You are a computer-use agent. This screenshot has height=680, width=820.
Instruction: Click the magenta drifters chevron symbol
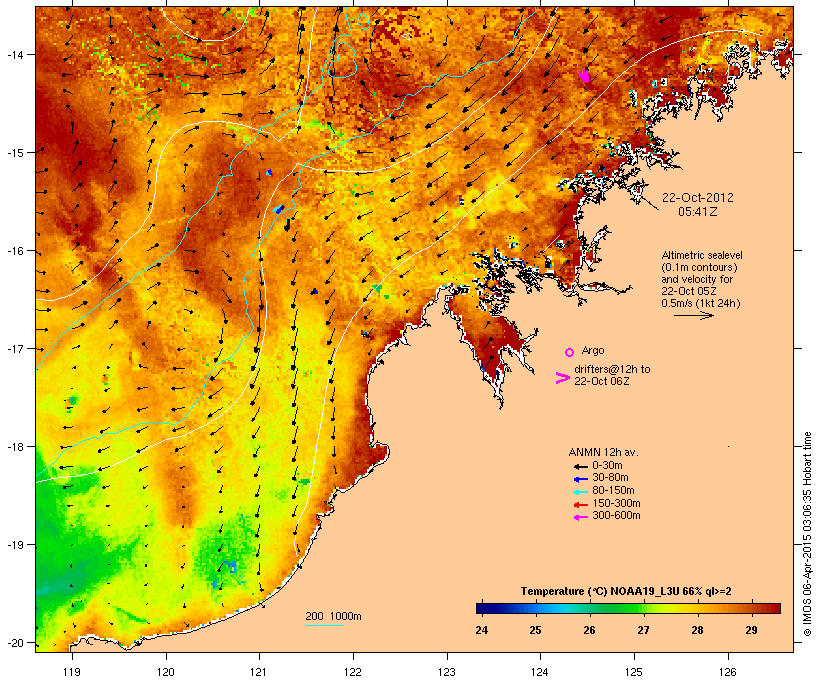coord(562,378)
